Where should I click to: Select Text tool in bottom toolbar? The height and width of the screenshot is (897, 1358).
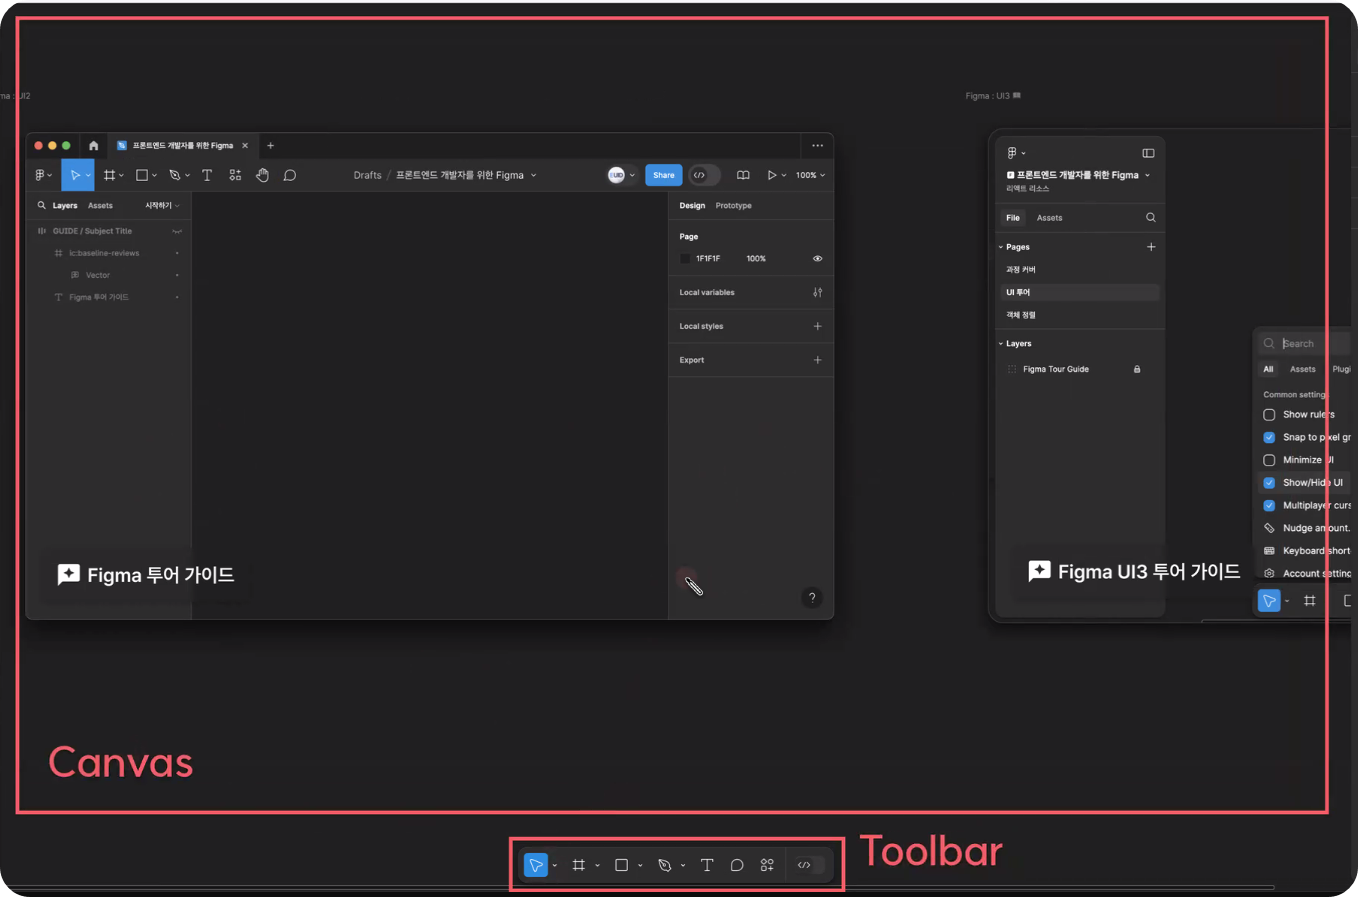point(707,865)
